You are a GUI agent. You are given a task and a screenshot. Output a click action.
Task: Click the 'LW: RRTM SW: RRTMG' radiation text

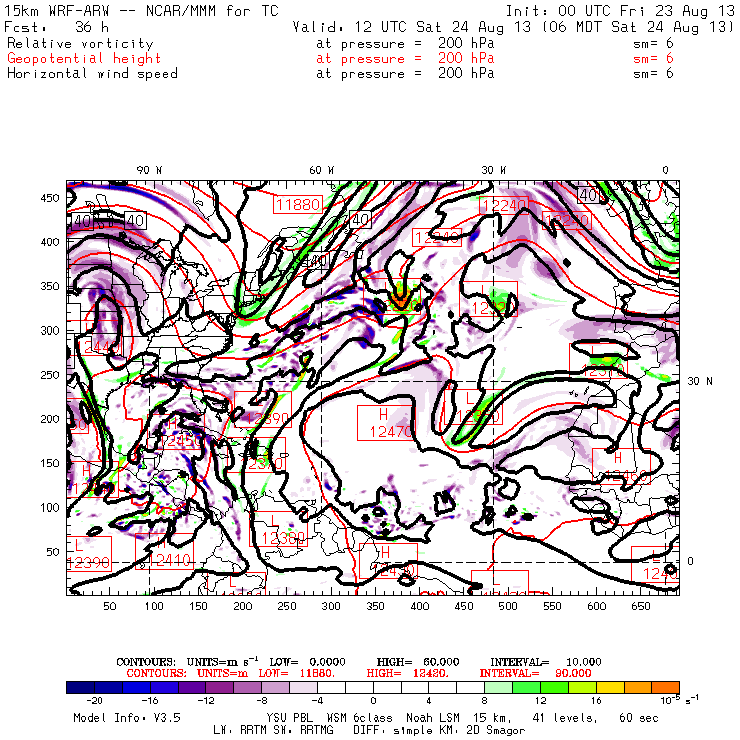click(x=273, y=731)
